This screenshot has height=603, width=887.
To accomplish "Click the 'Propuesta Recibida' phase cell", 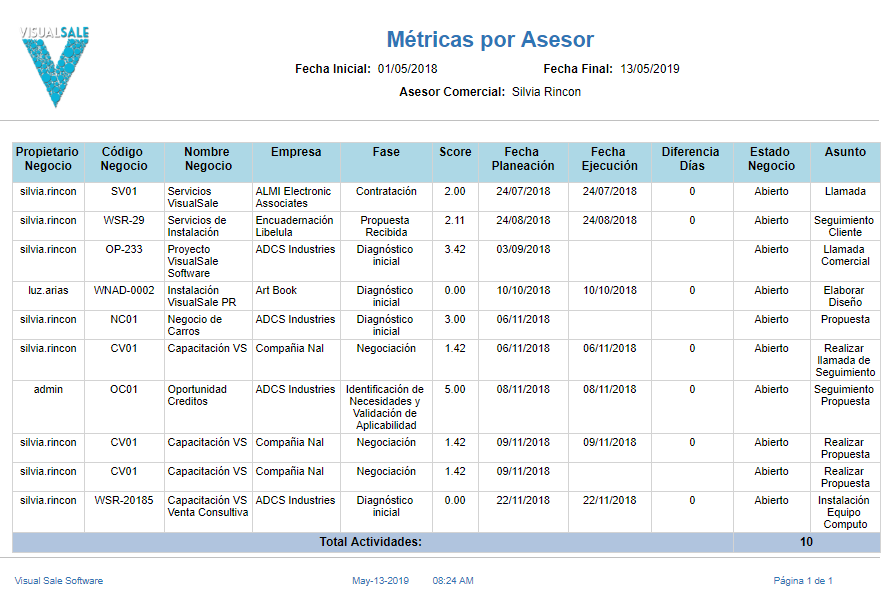I will 386,226.
